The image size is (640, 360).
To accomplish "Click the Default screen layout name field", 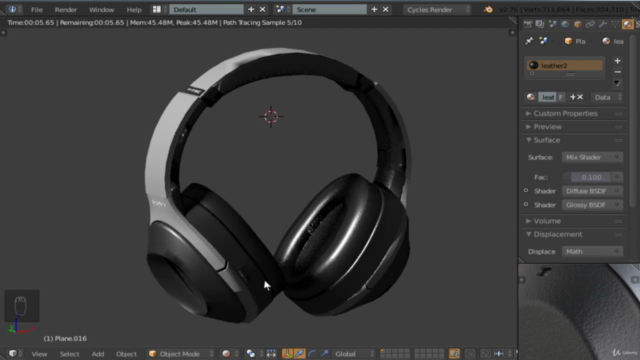I will (x=207, y=9).
